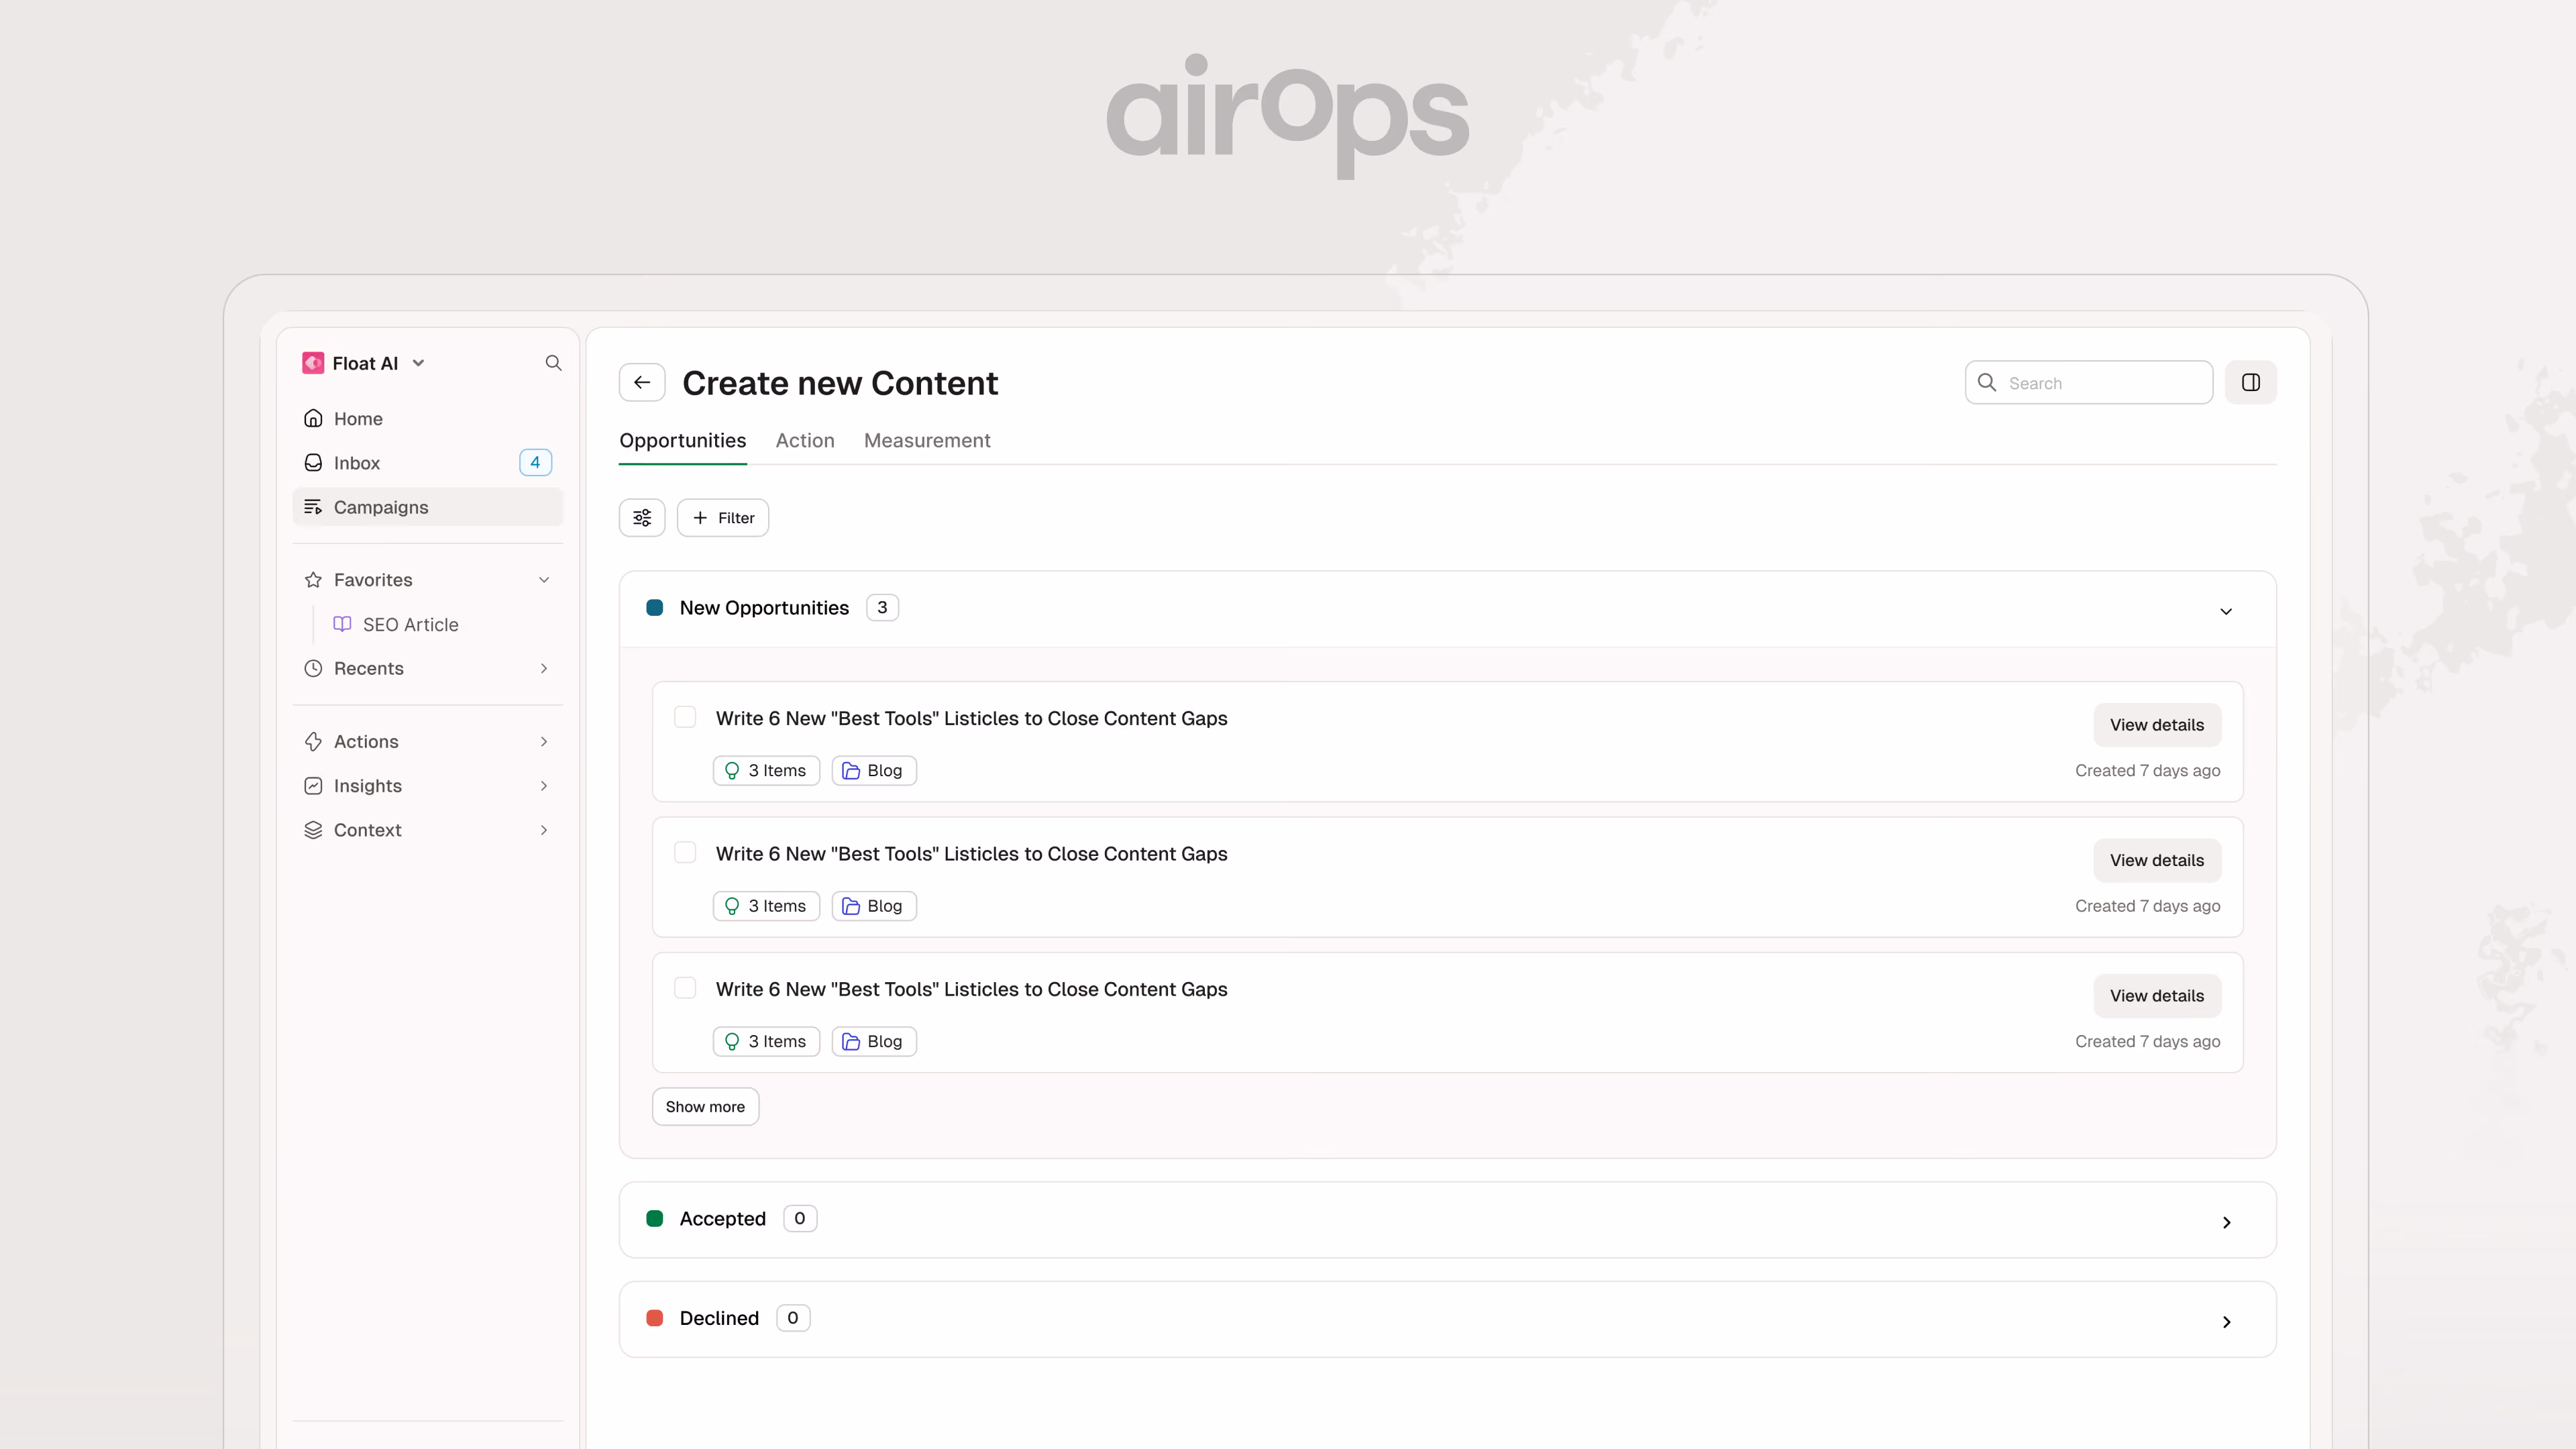The height and width of the screenshot is (1449, 2576).
Task: Click the back arrow button
Action: tap(642, 382)
